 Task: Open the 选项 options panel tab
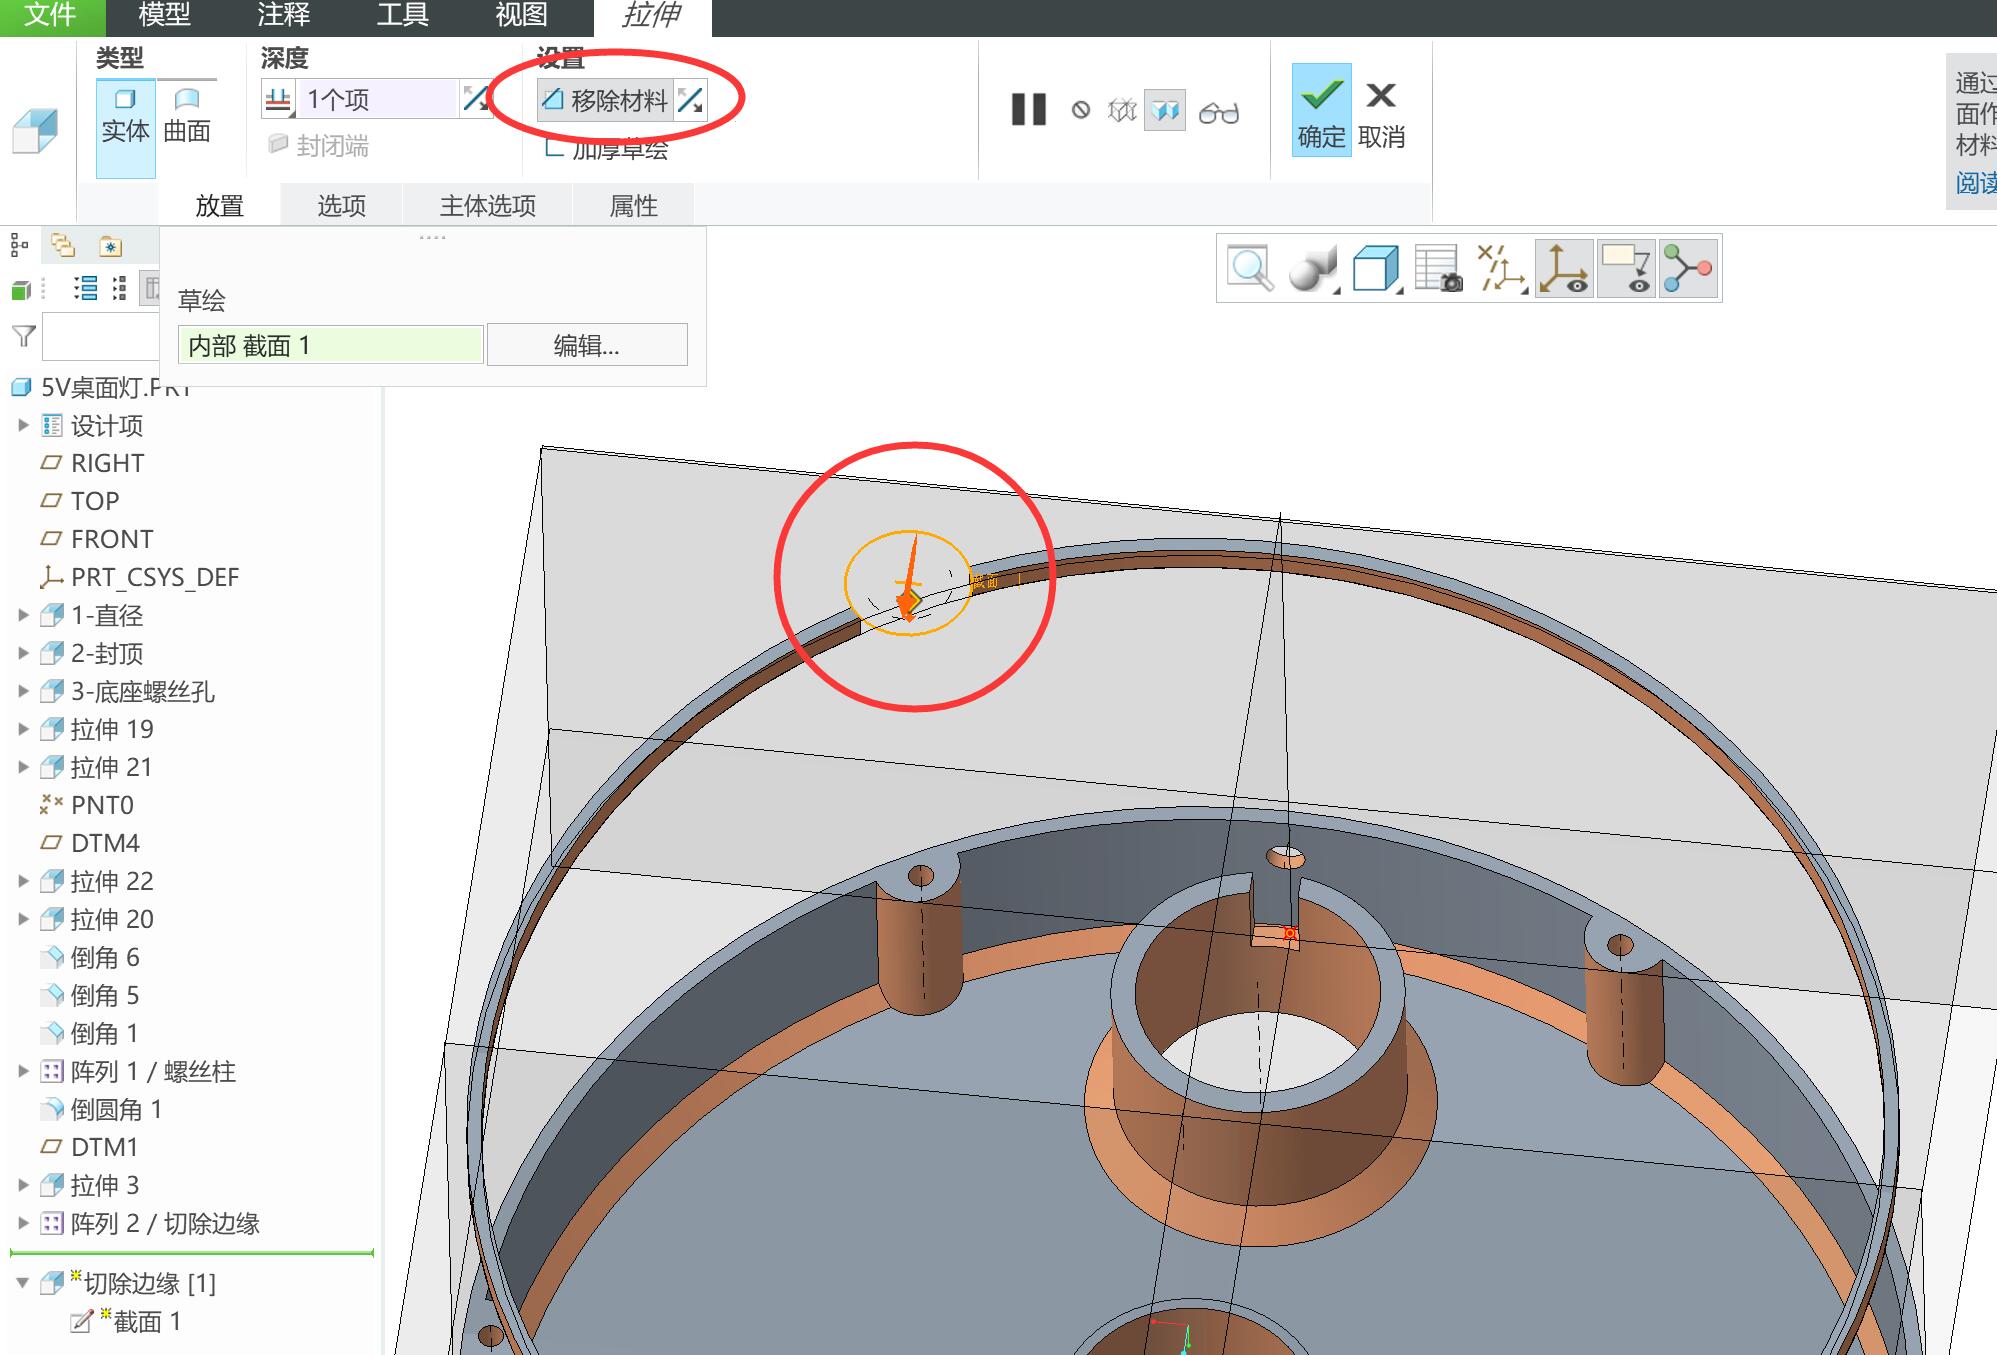point(342,205)
